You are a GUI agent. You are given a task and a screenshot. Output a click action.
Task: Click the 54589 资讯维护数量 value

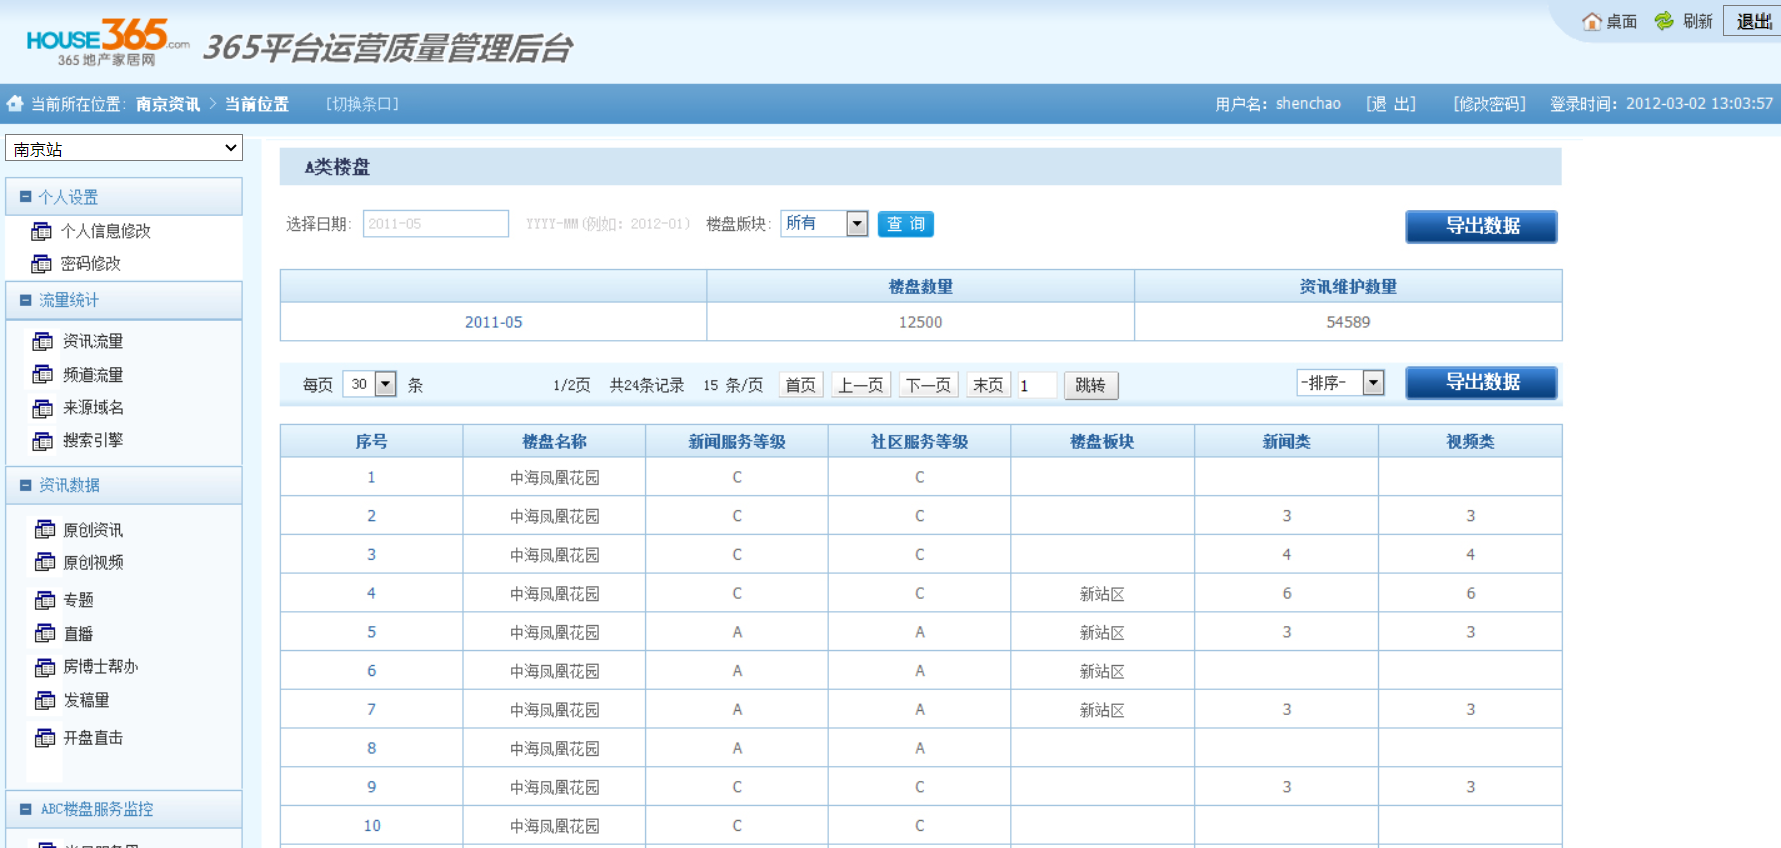click(1348, 322)
